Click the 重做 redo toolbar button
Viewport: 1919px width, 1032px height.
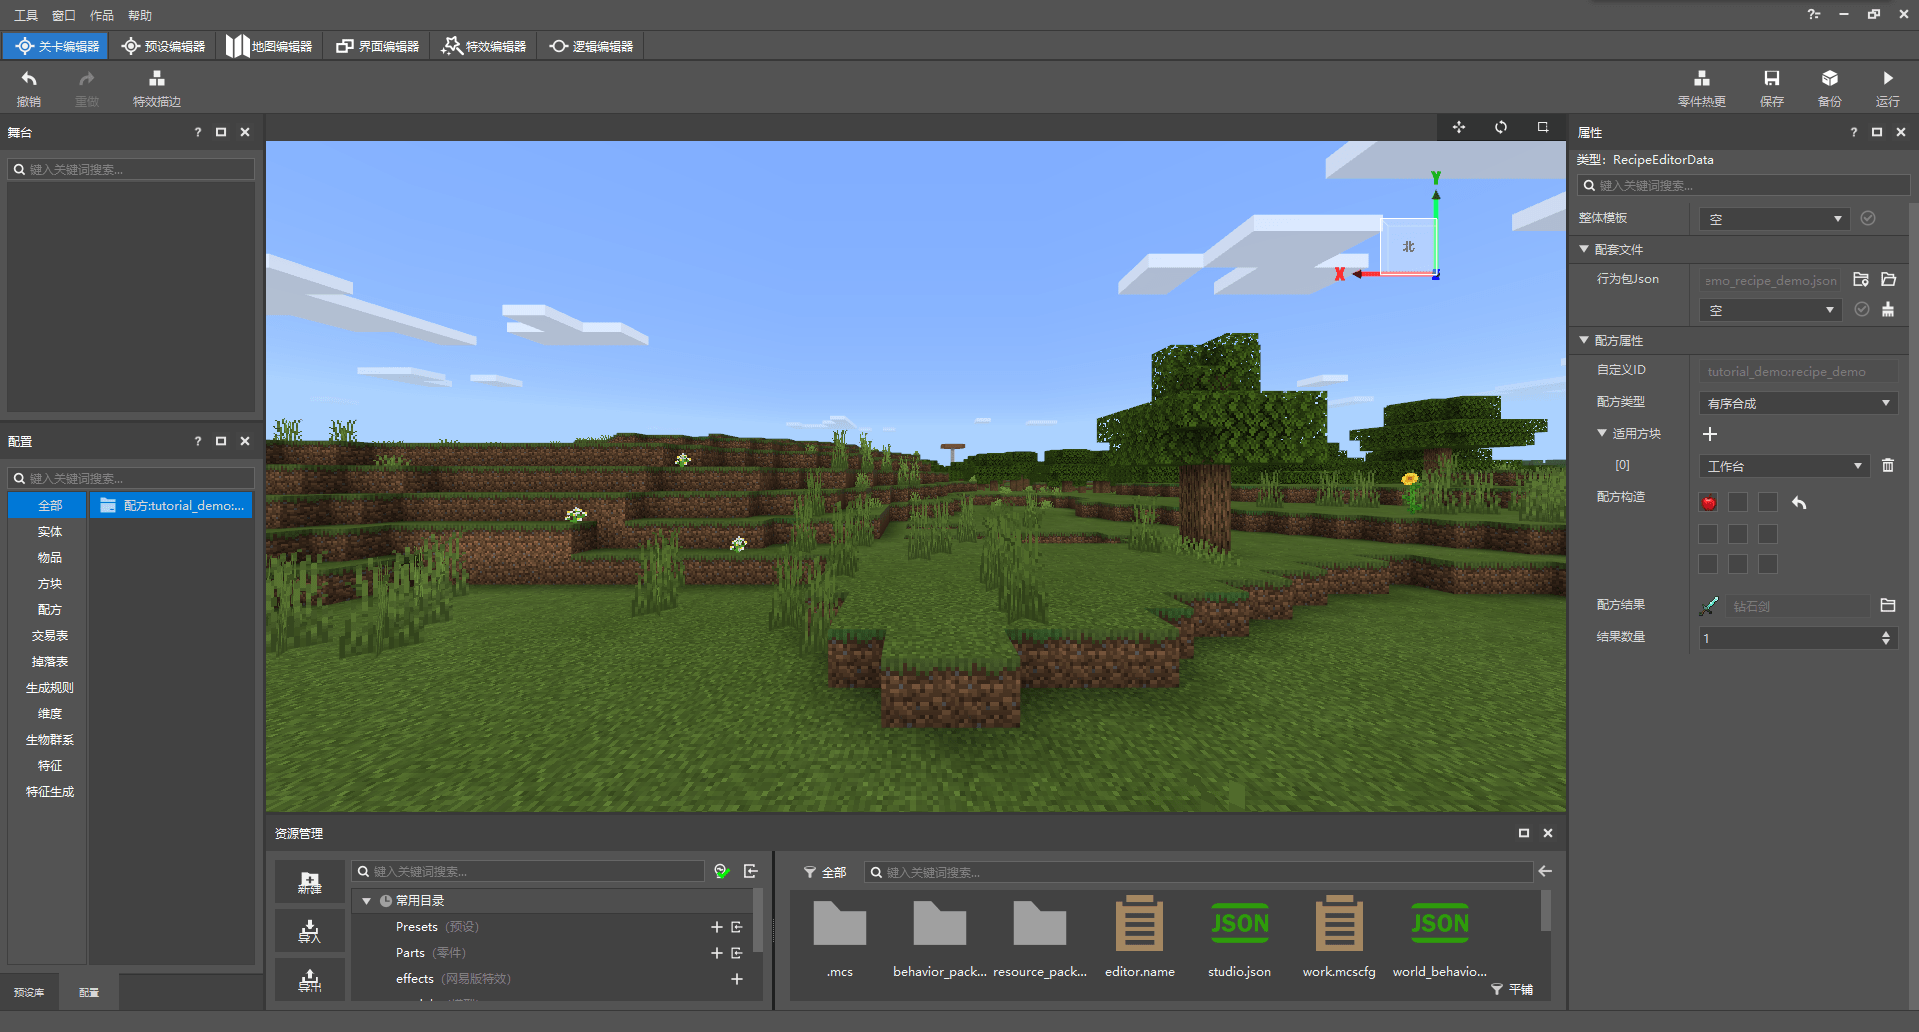tap(87, 88)
